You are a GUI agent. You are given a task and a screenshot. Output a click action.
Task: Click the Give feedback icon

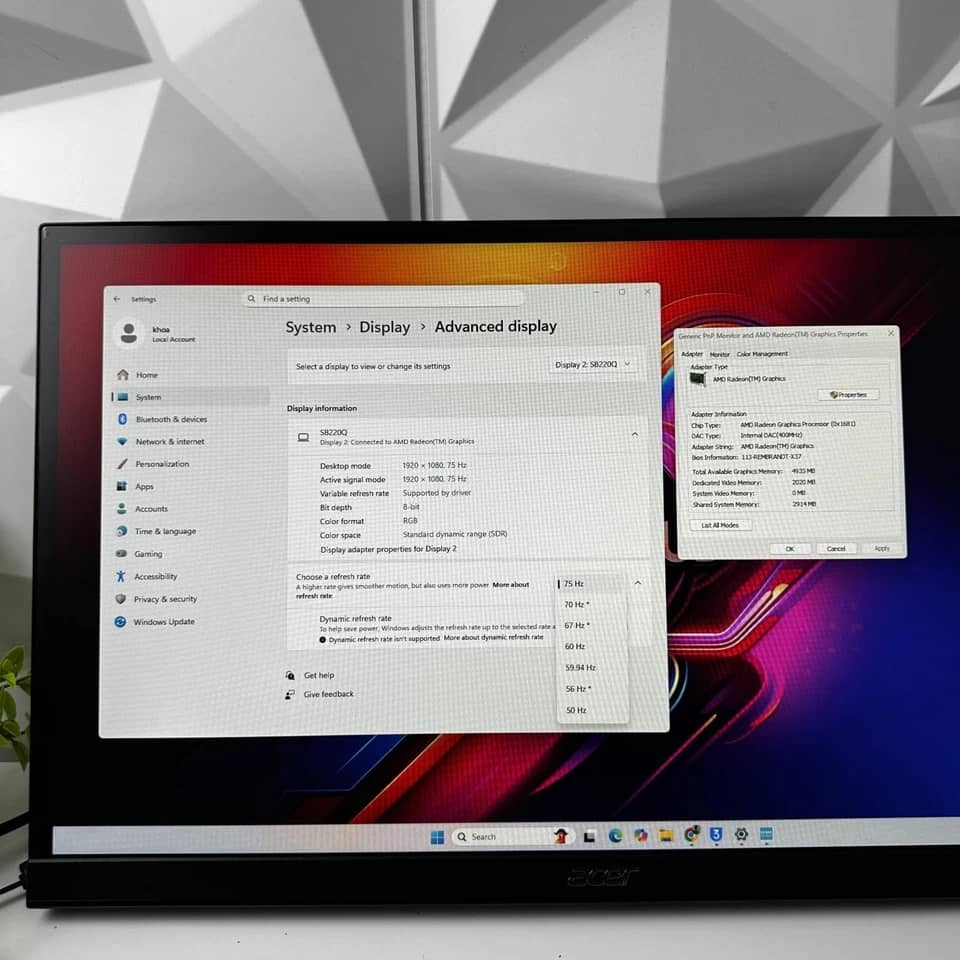[290, 694]
